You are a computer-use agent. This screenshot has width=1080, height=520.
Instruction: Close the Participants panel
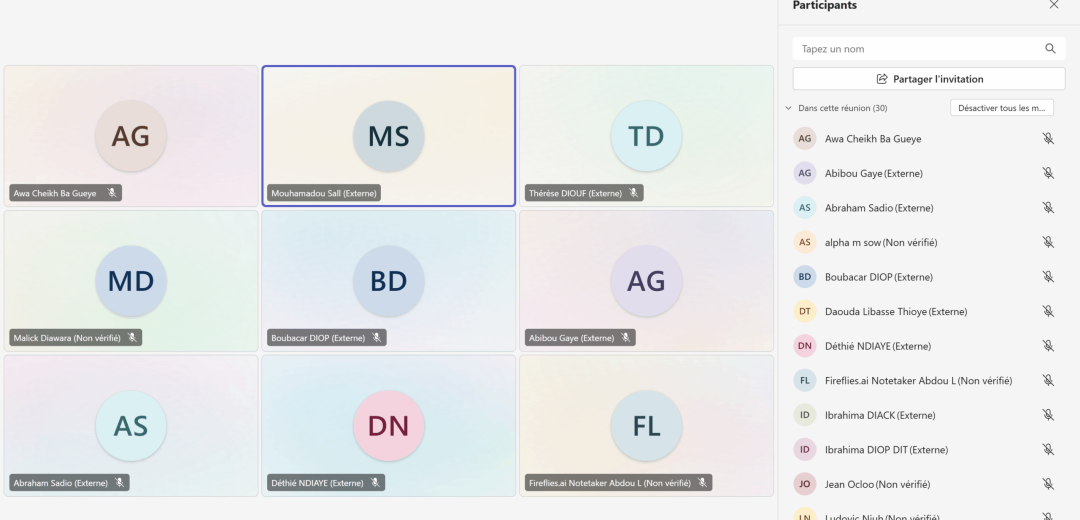click(x=1053, y=5)
